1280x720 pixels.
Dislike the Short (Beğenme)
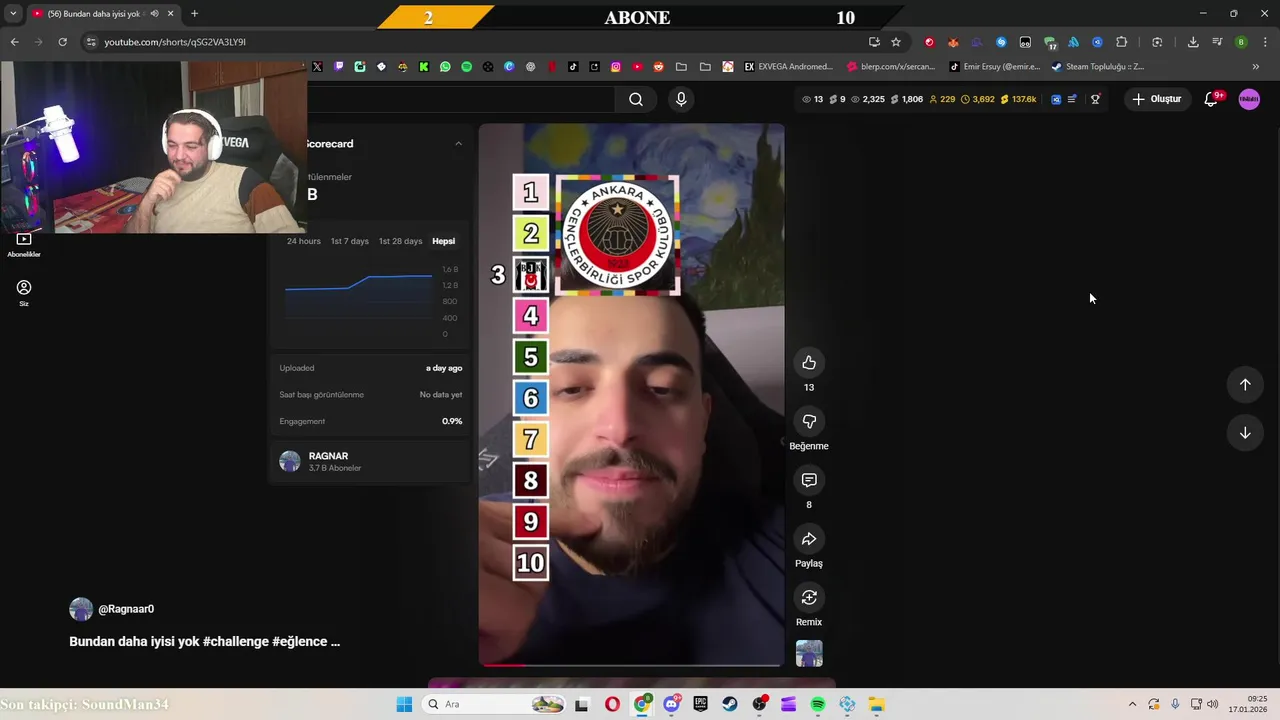809,421
